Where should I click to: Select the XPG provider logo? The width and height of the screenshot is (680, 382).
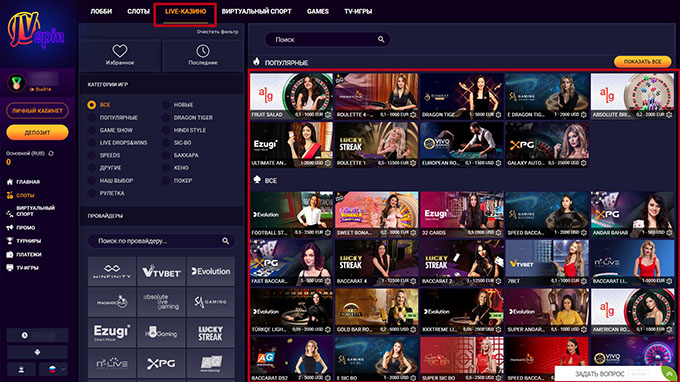161,363
